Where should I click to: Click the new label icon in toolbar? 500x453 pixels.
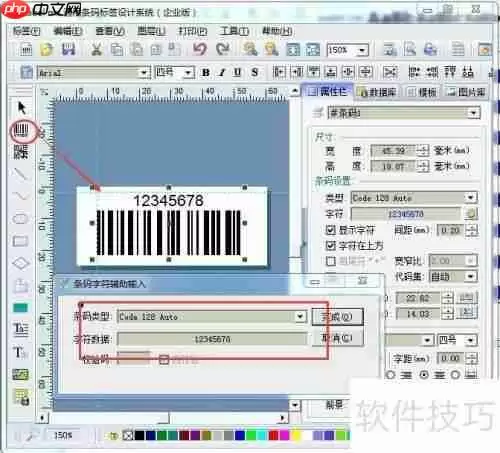(26, 50)
